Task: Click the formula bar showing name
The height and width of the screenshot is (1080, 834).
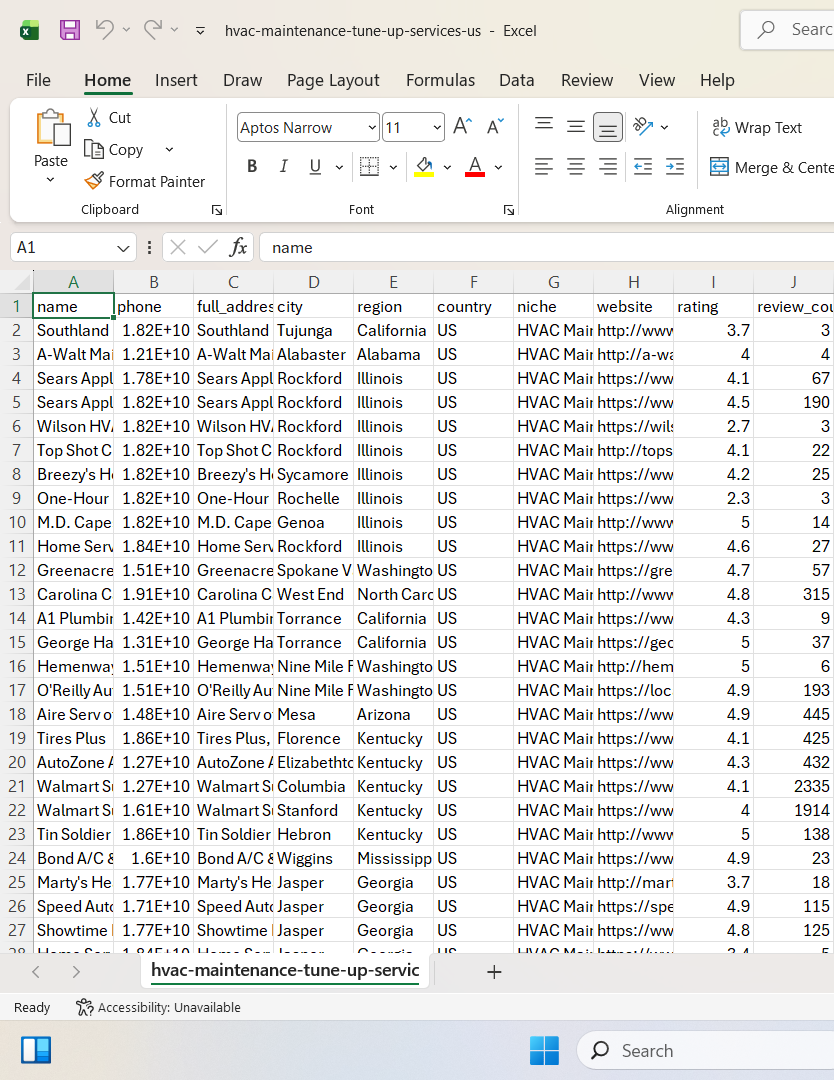Action: pyautogui.click(x=548, y=247)
